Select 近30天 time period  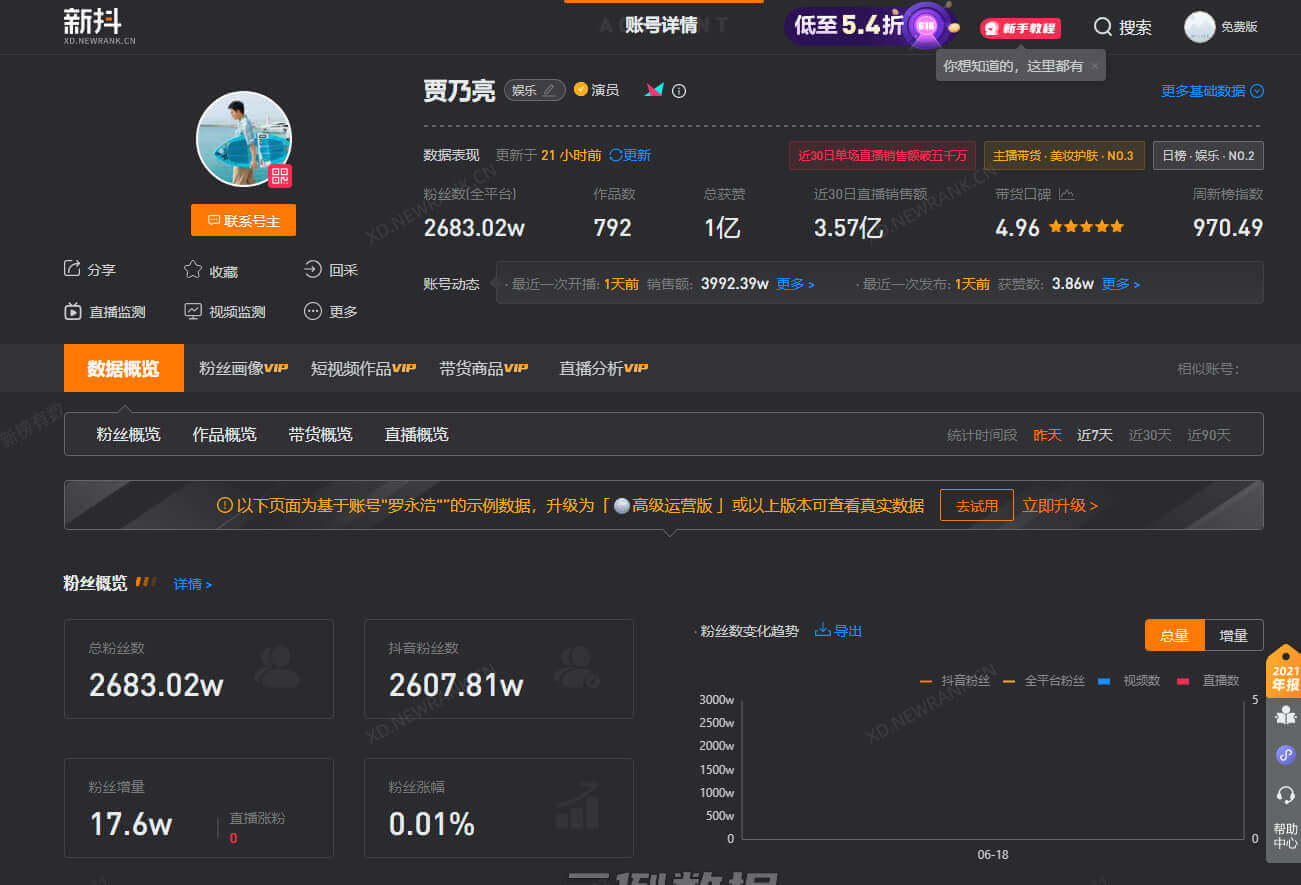[1149, 435]
